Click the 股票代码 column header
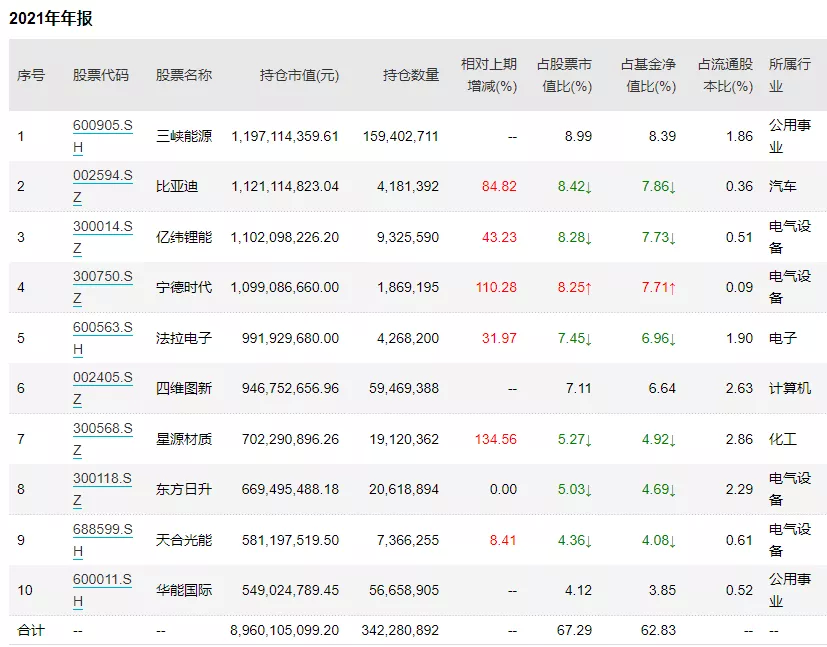The image size is (827, 647). (101, 75)
